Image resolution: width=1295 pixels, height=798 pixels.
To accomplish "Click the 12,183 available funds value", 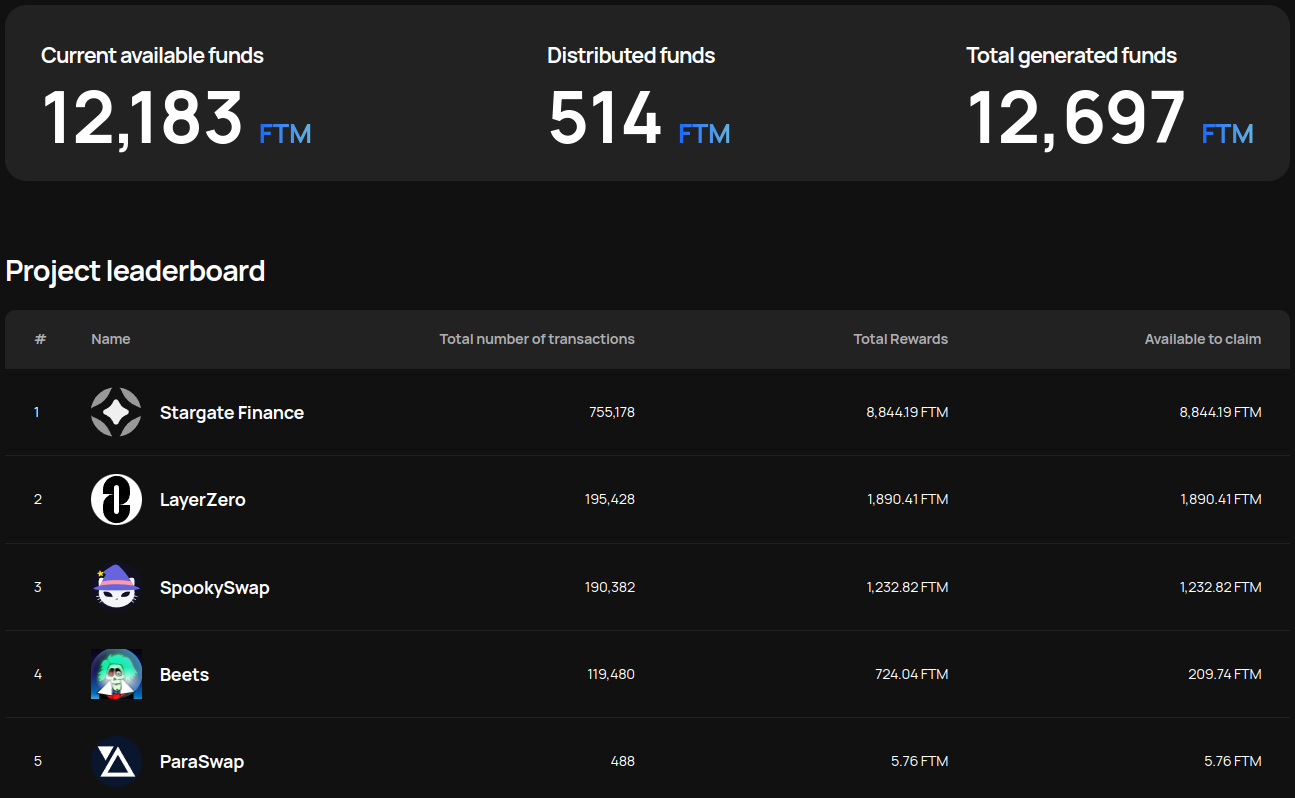I will [x=143, y=118].
